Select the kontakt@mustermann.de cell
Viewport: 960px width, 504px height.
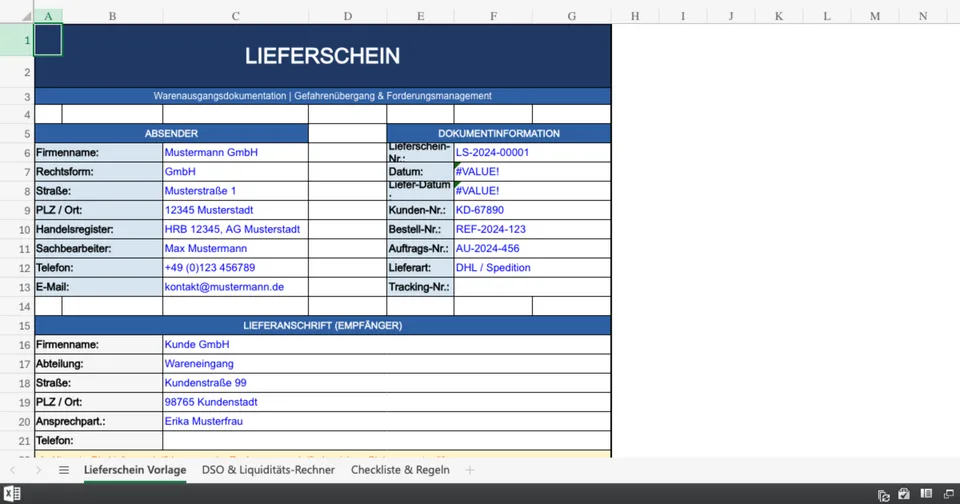point(235,287)
